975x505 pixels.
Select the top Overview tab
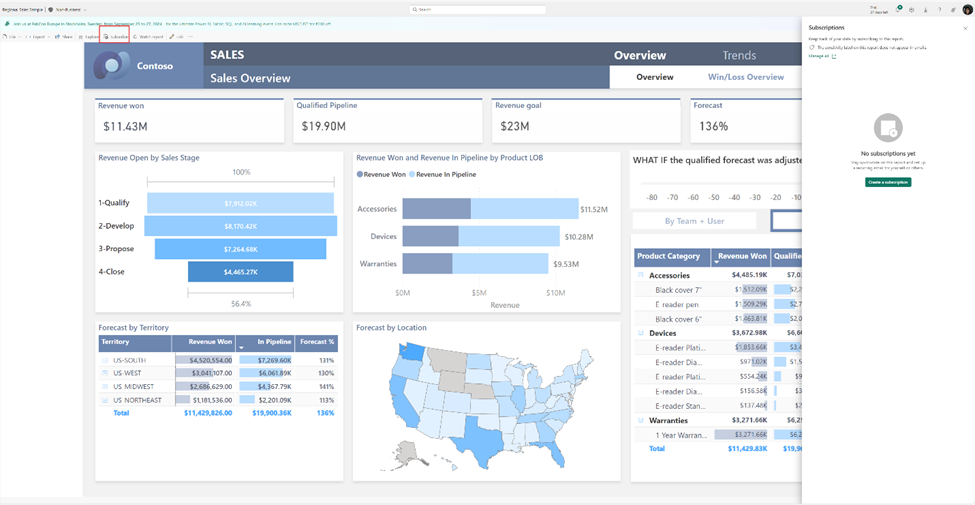[x=640, y=55]
